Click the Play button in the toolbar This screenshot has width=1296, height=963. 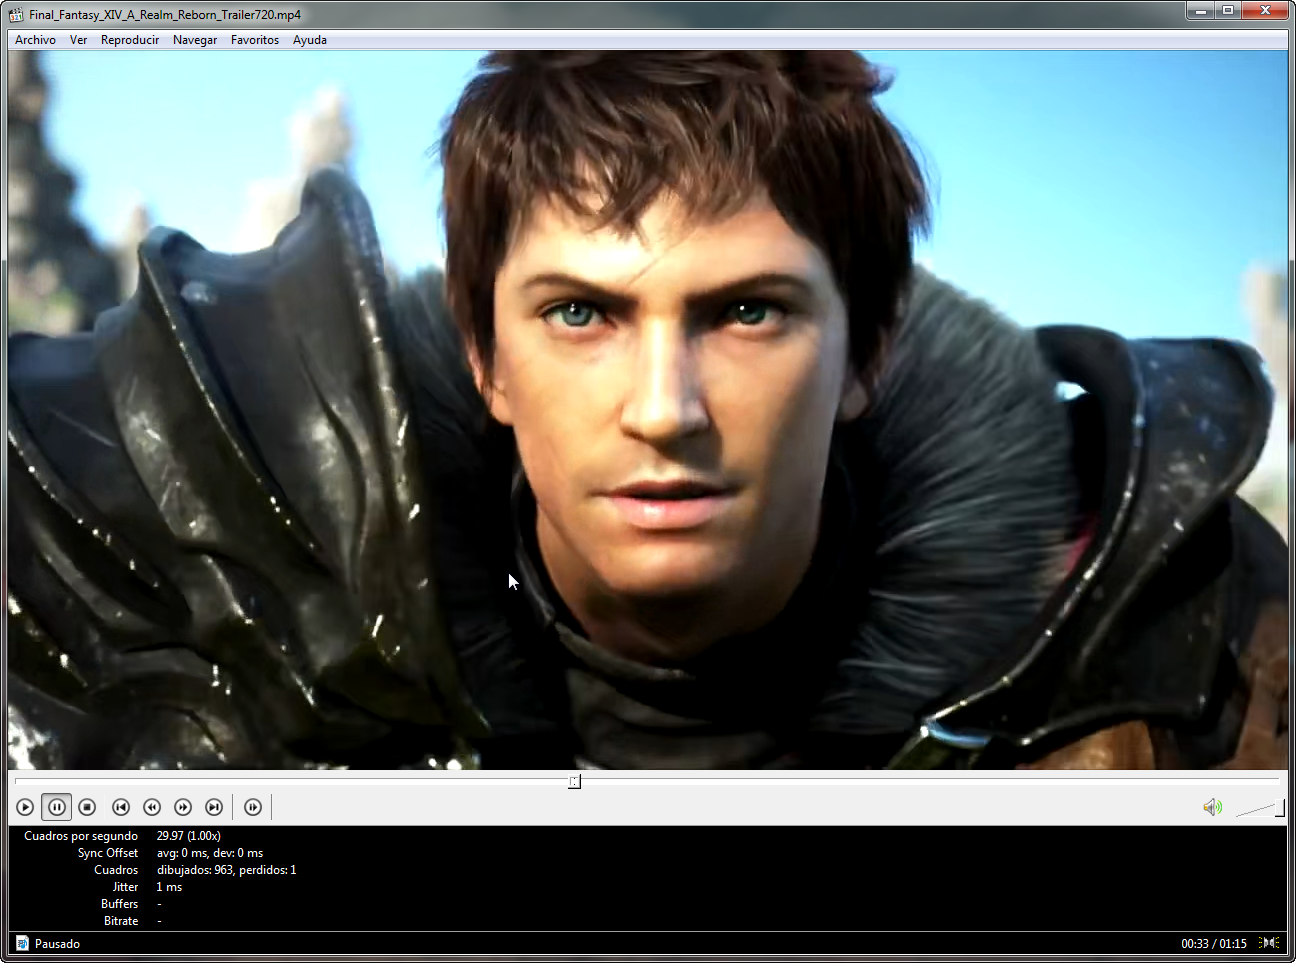pyautogui.click(x=25, y=807)
